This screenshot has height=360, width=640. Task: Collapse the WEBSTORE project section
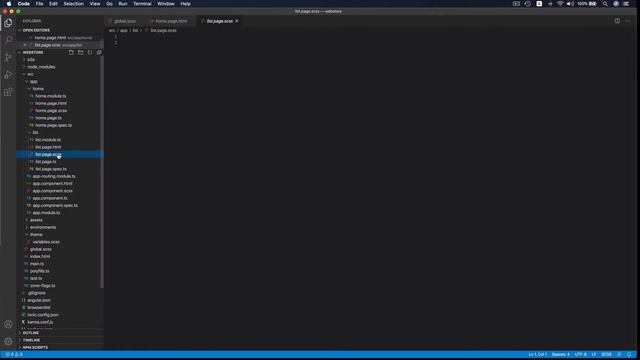click(x=33, y=52)
